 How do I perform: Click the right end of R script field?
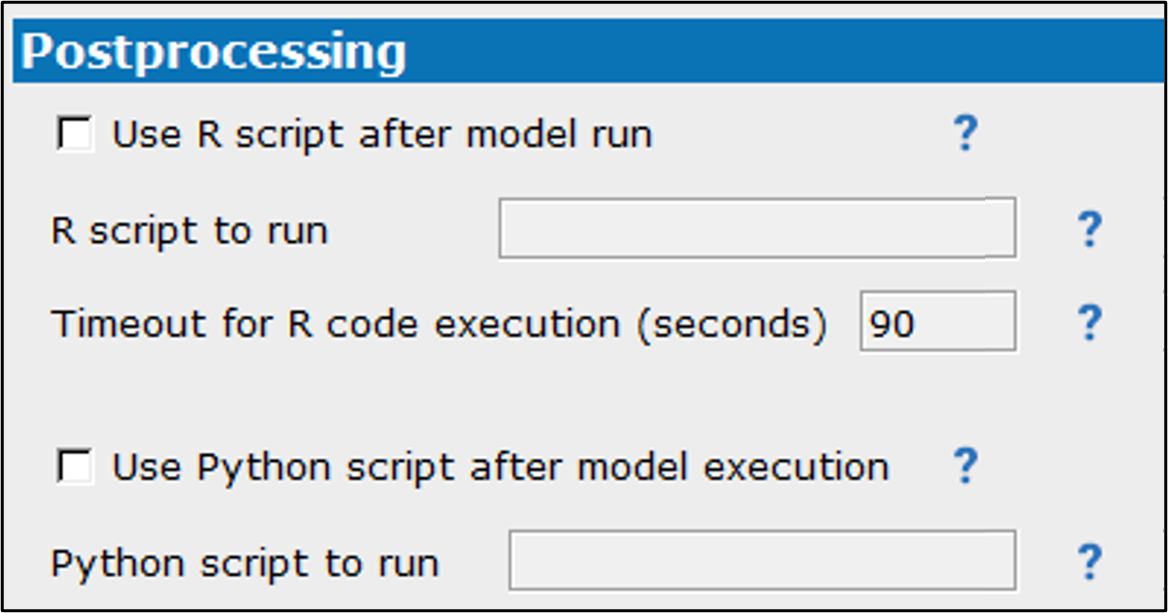point(998,228)
